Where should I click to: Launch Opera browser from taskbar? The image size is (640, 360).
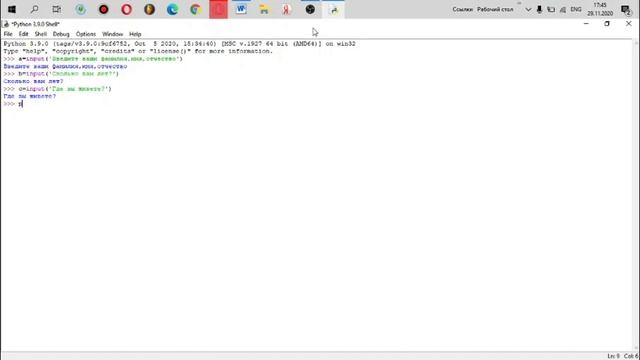click(127, 9)
